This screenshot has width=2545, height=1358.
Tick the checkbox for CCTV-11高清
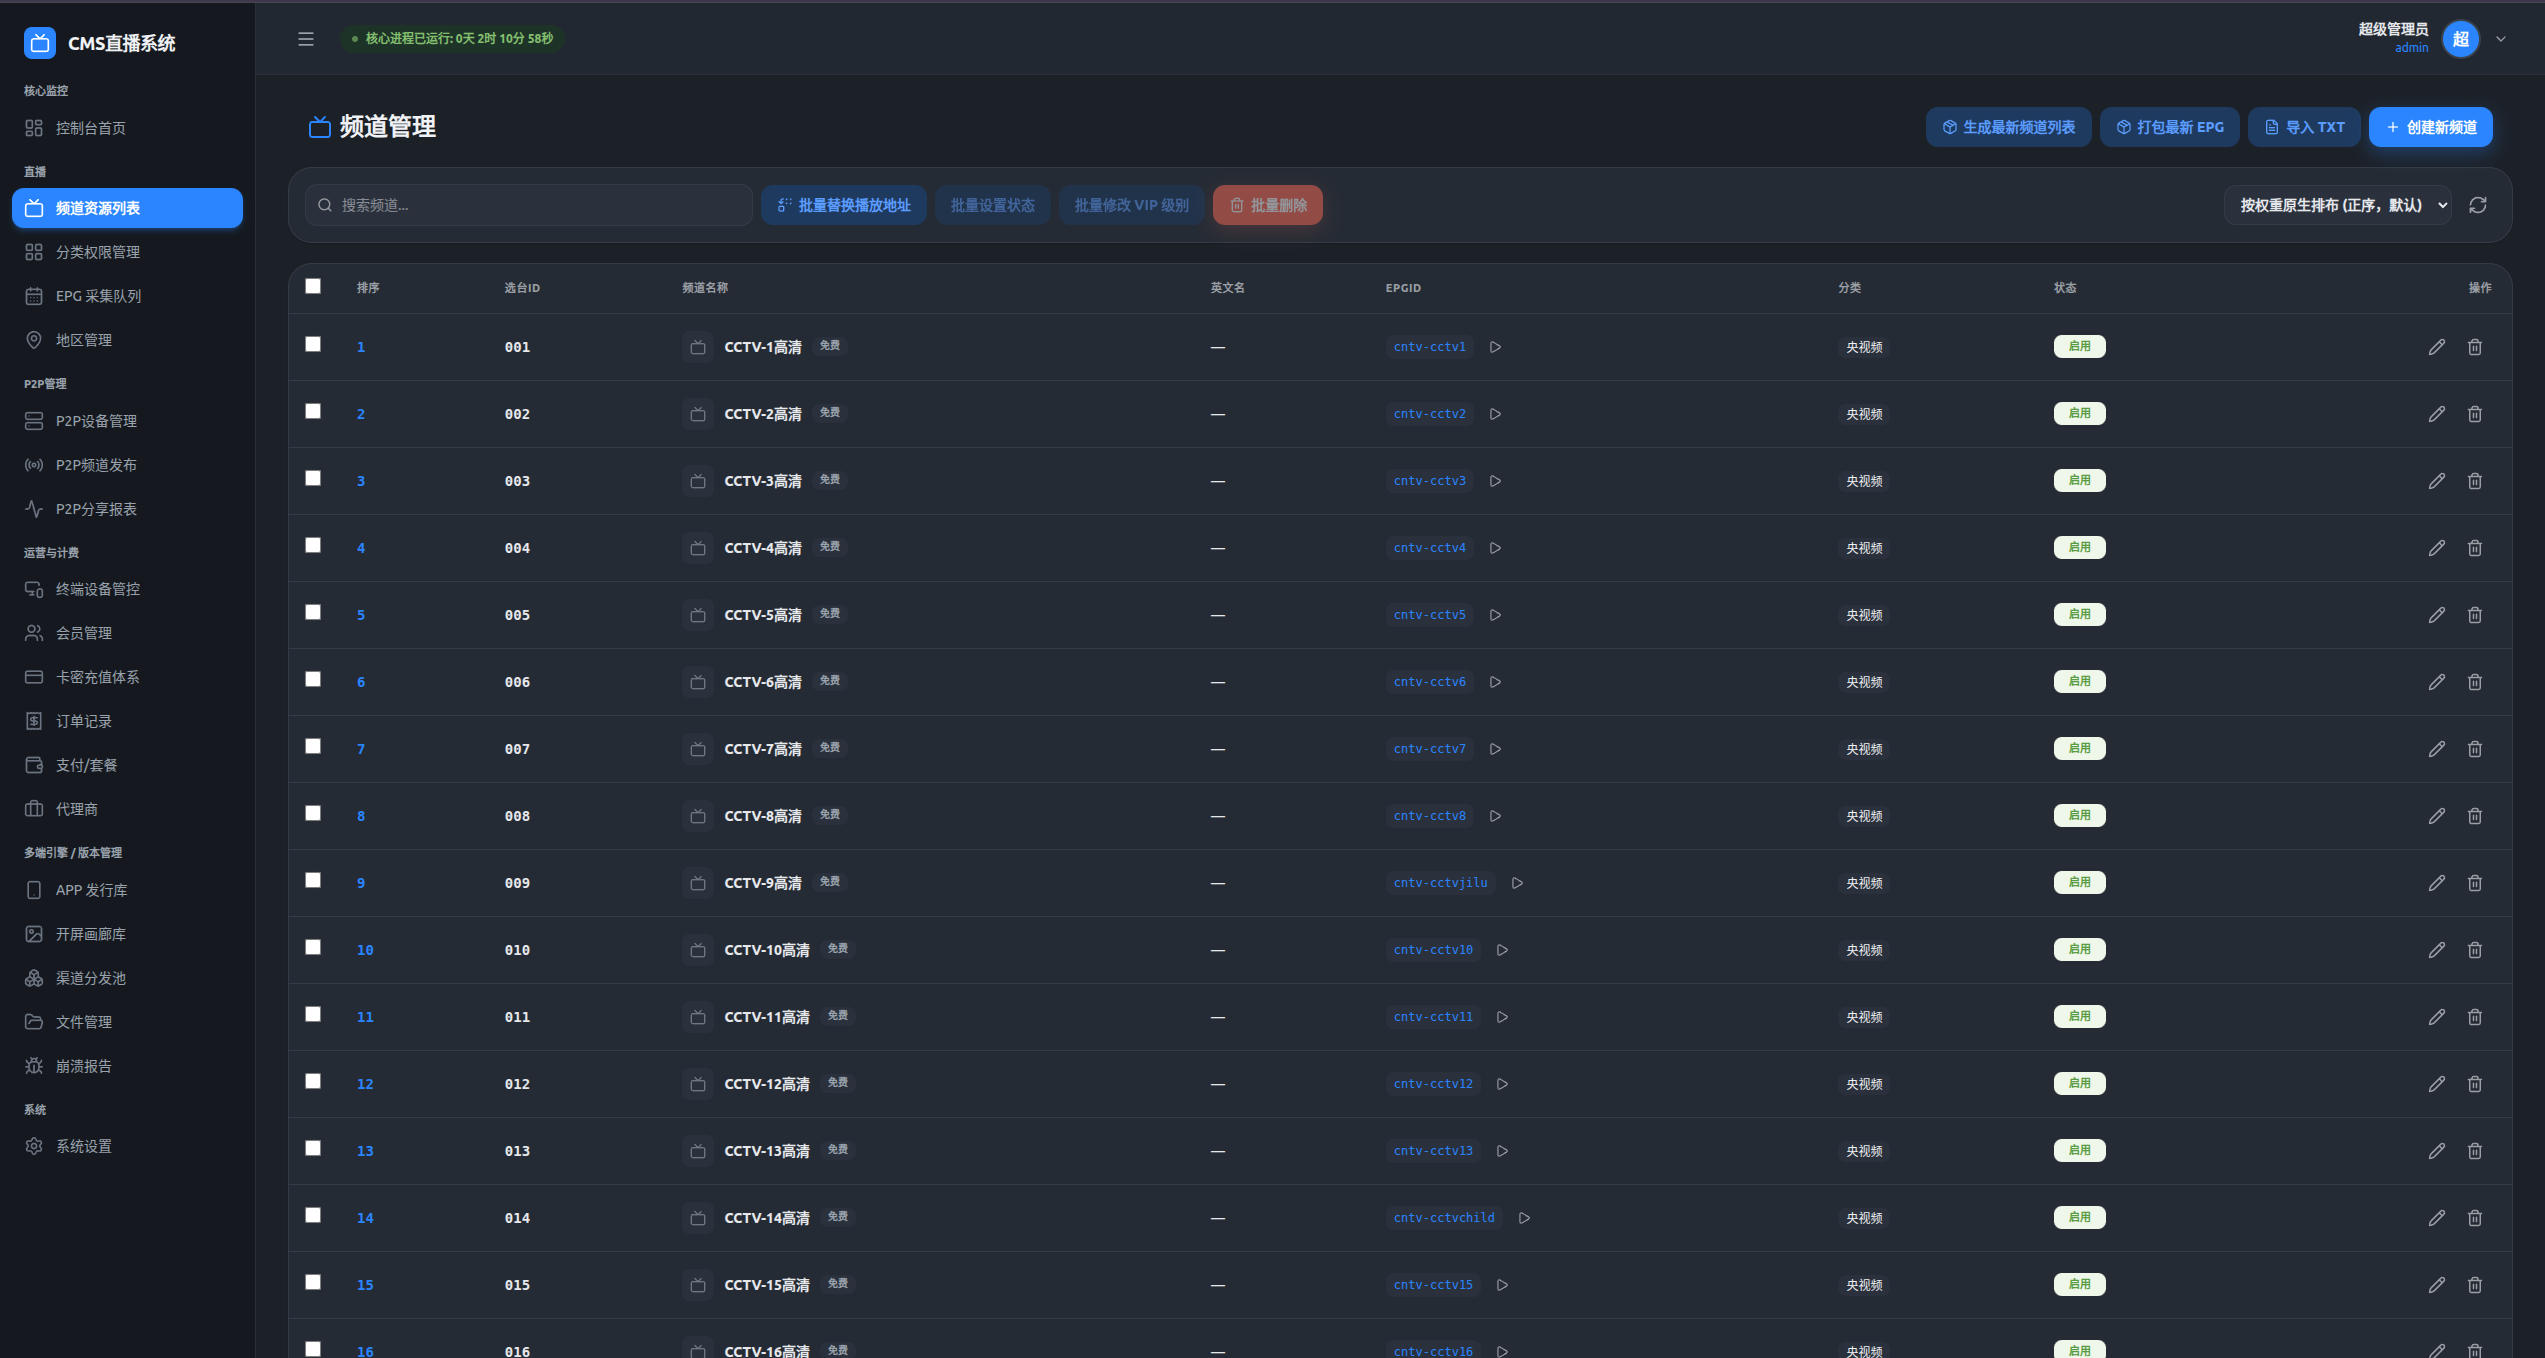tap(313, 1014)
